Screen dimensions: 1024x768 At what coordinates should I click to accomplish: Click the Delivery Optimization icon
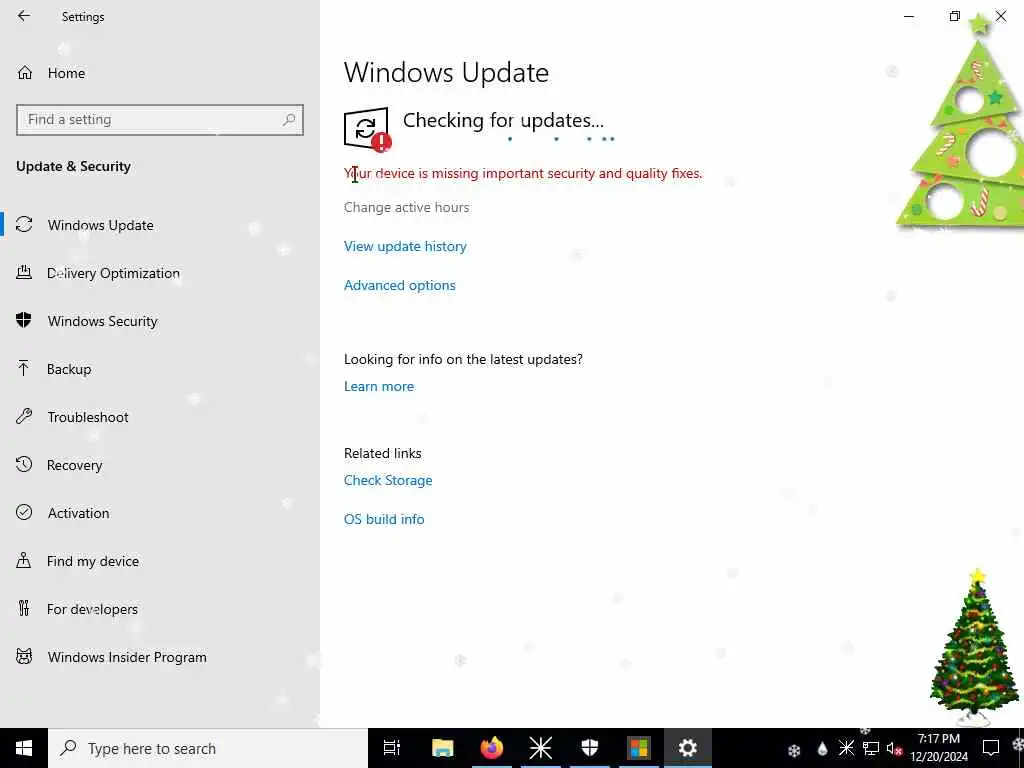pos(24,273)
